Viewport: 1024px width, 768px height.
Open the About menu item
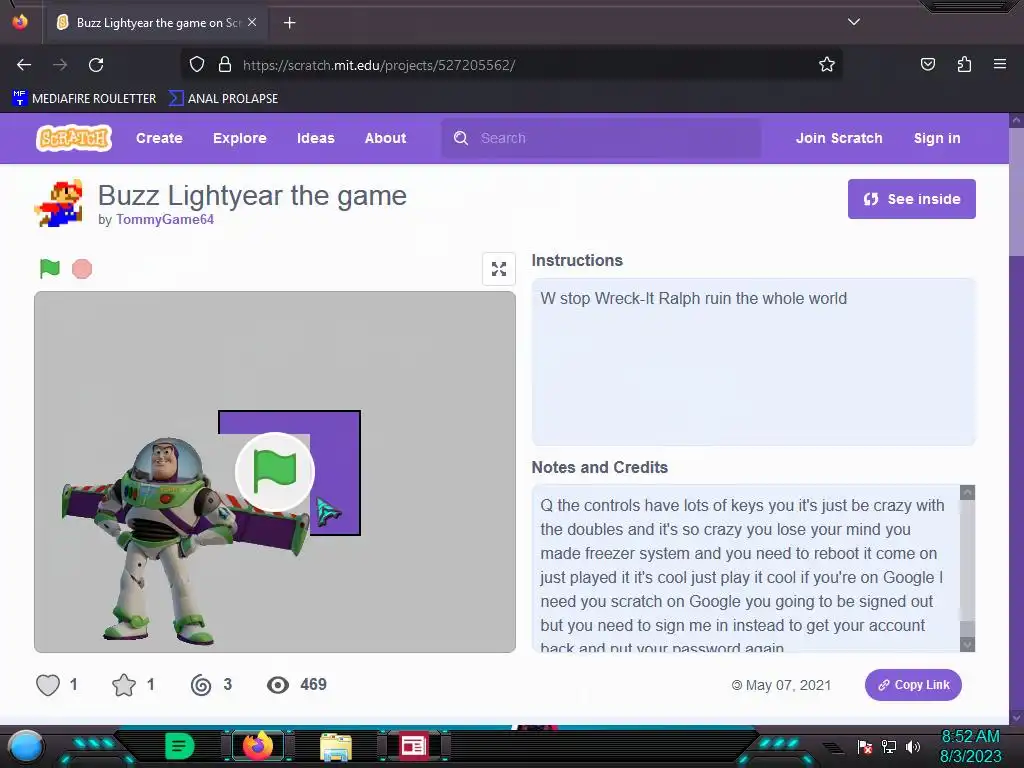pyautogui.click(x=385, y=138)
